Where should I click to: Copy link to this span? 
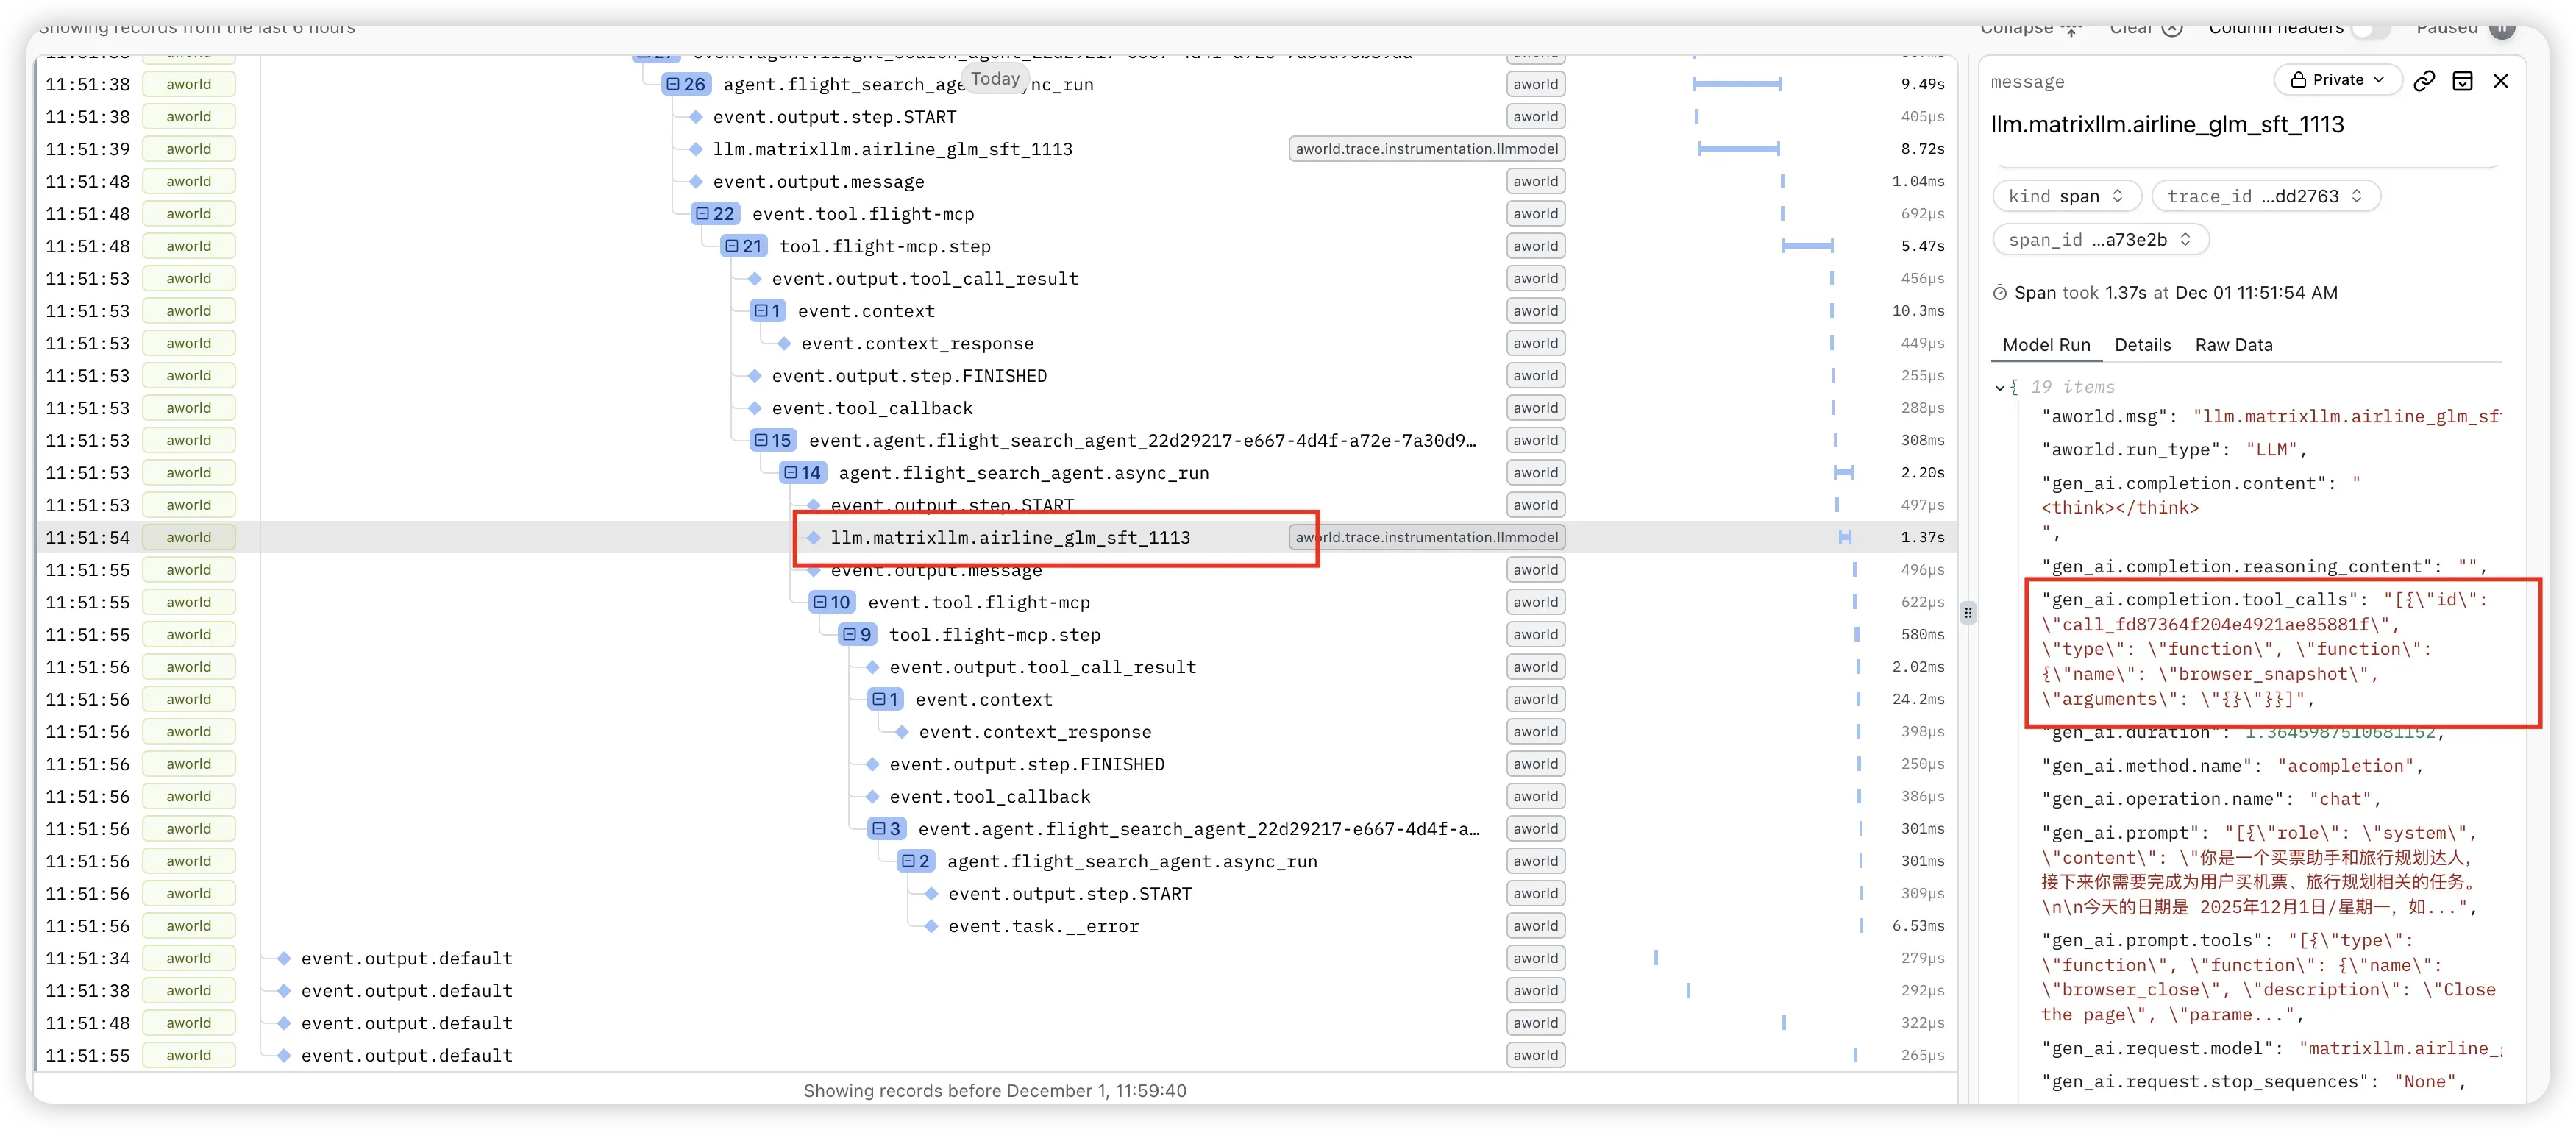click(x=2424, y=81)
